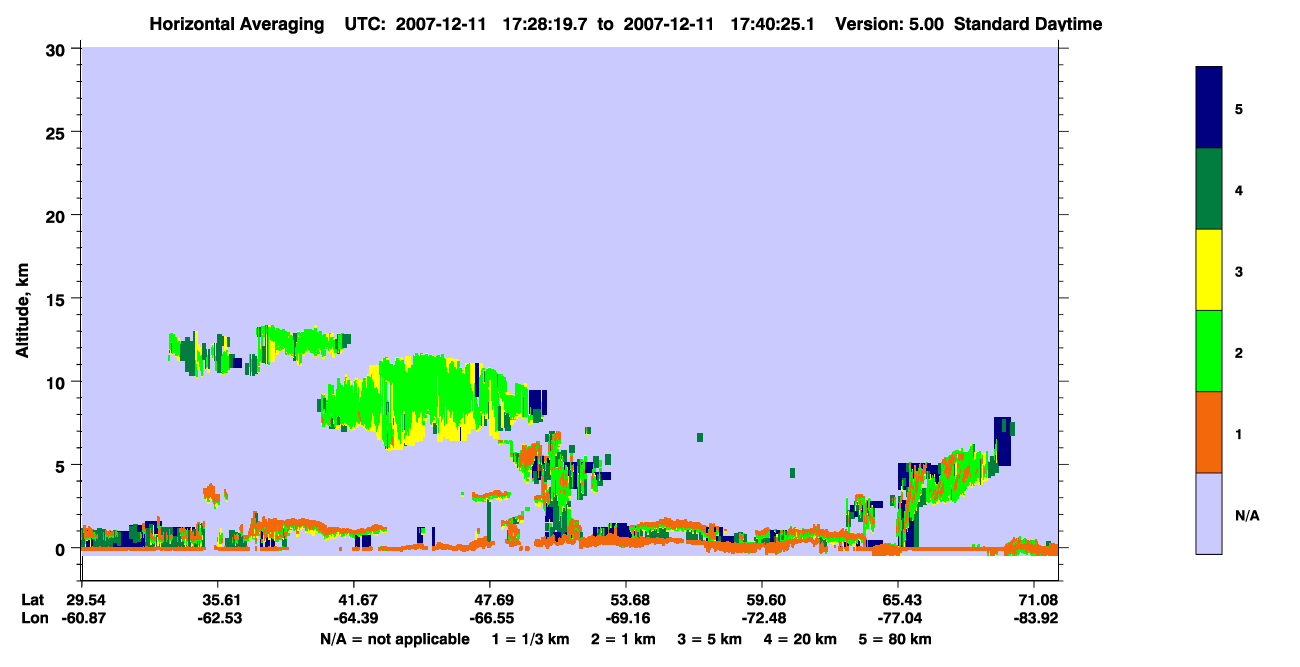Click the 'Lon' axis row label
This screenshot has height=667, width=1300.
(x=34, y=618)
